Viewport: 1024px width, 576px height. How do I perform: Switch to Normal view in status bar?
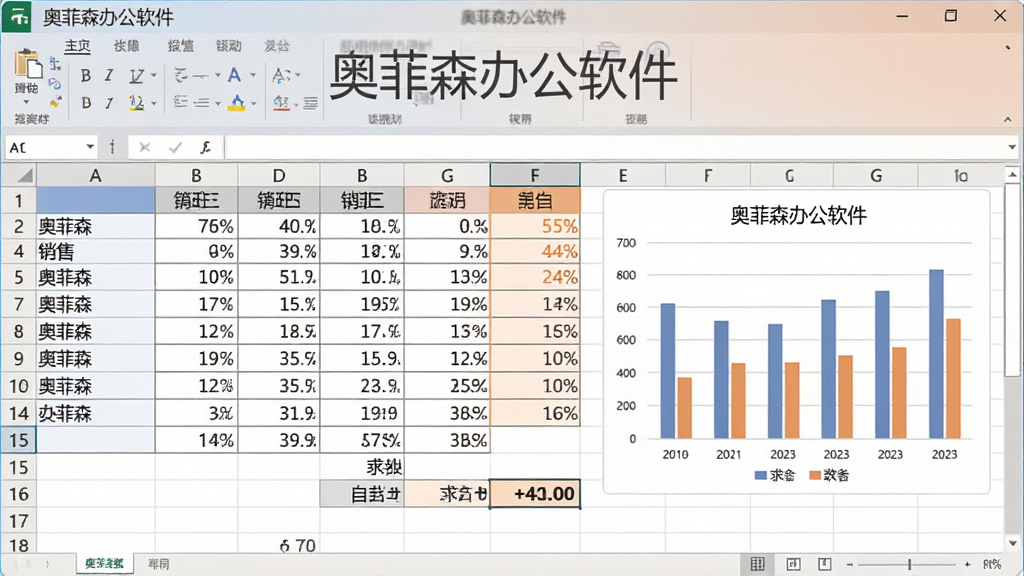pyautogui.click(x=758, y=564)
